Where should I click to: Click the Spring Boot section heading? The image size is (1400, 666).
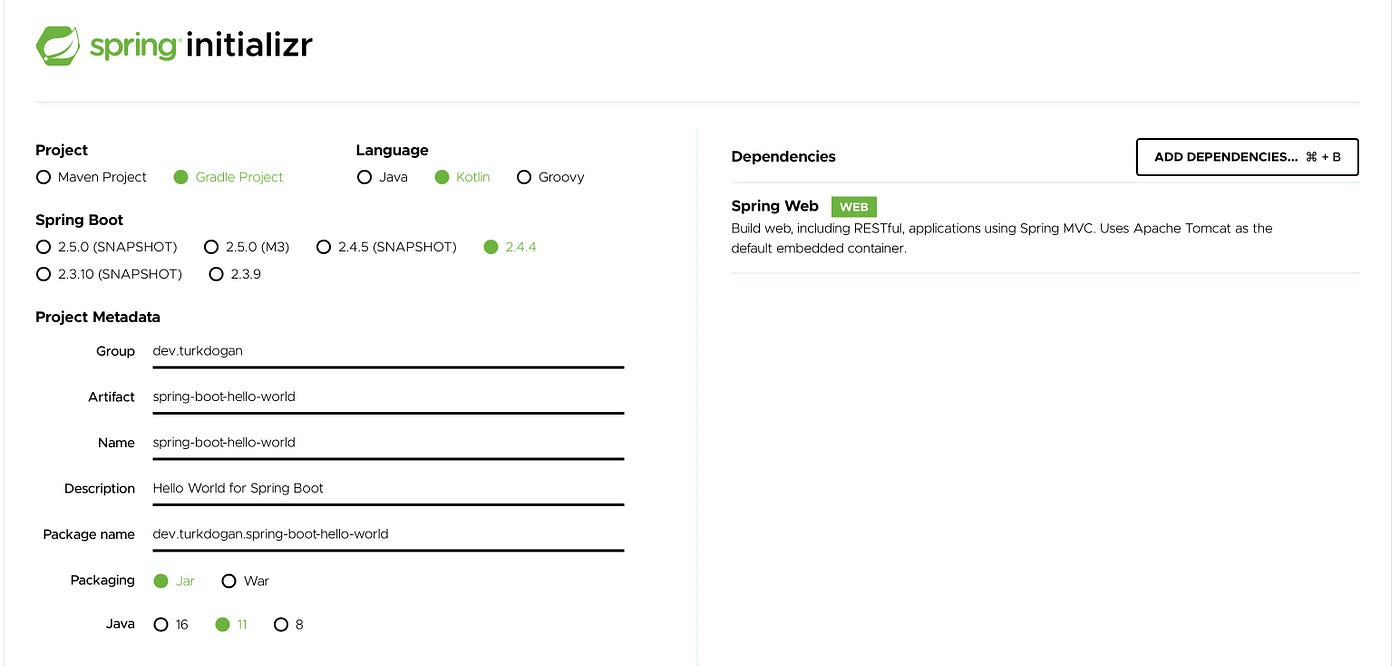point(79,220)
